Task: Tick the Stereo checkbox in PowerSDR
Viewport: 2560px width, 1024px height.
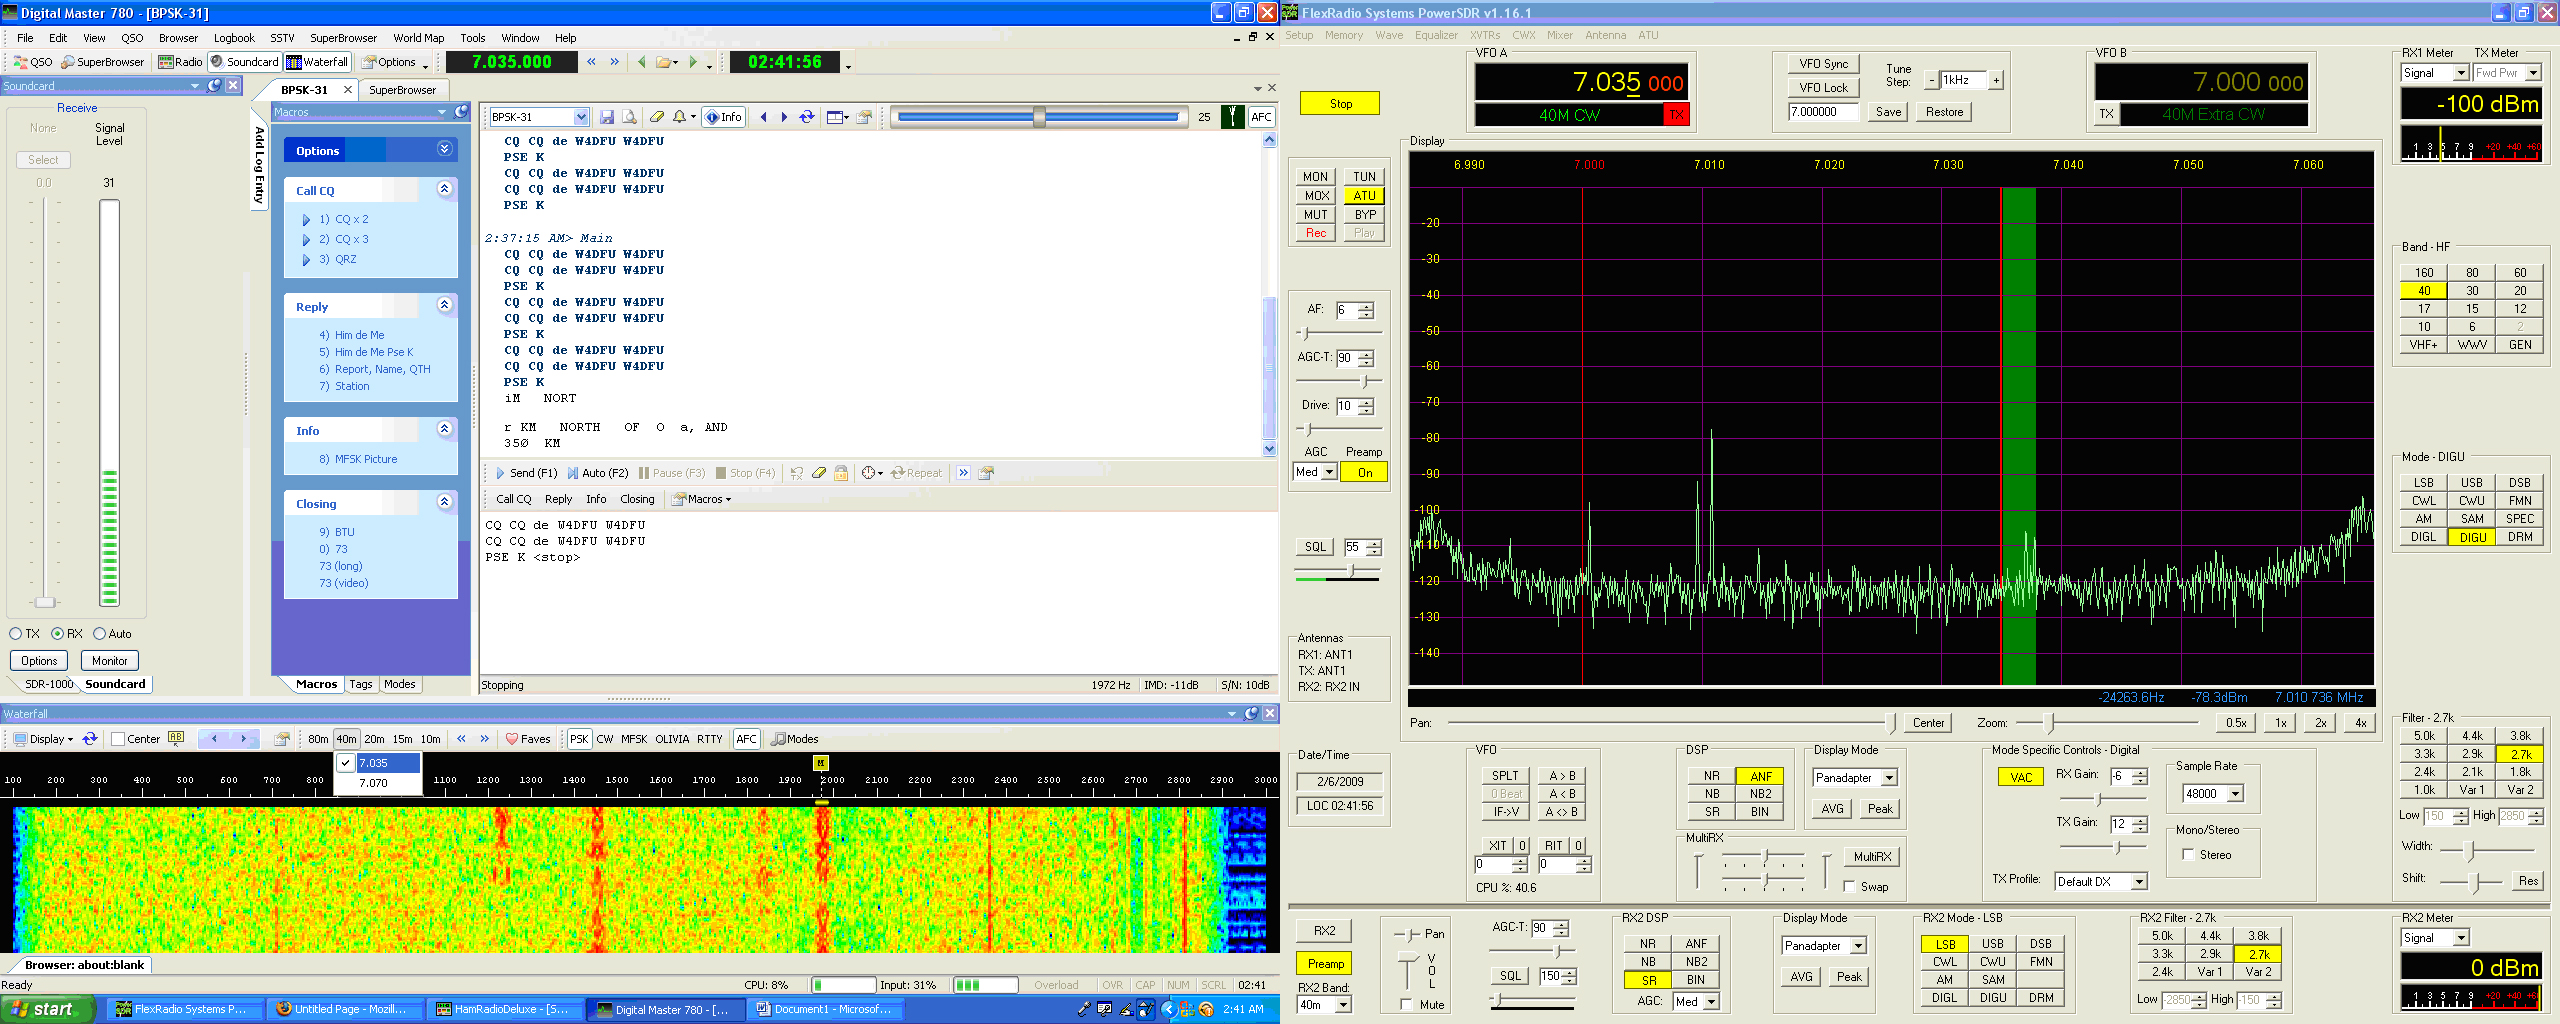Action: pos(2189,855)
